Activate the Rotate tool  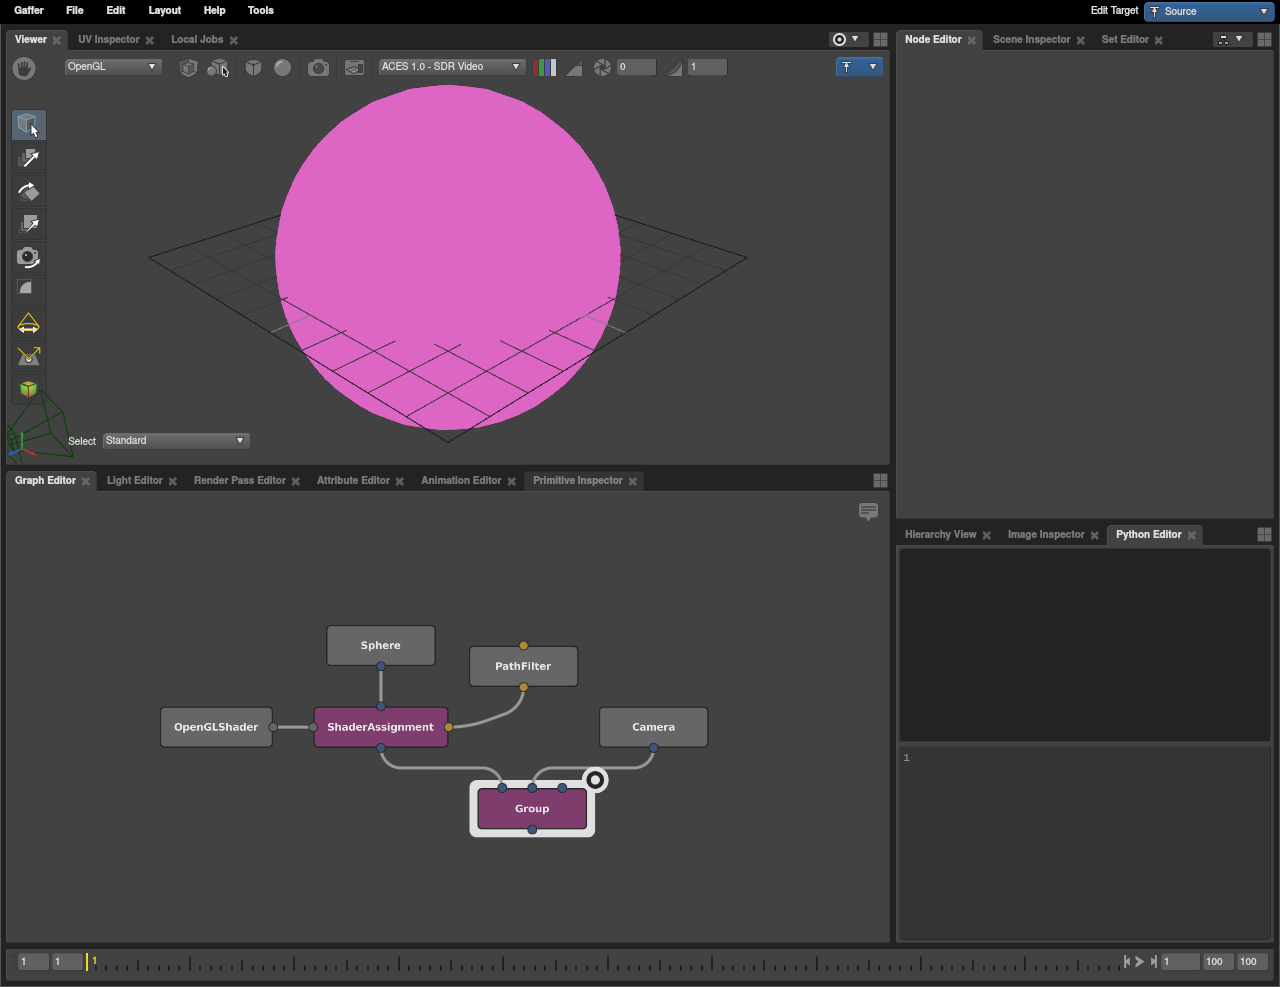point(28,191)
